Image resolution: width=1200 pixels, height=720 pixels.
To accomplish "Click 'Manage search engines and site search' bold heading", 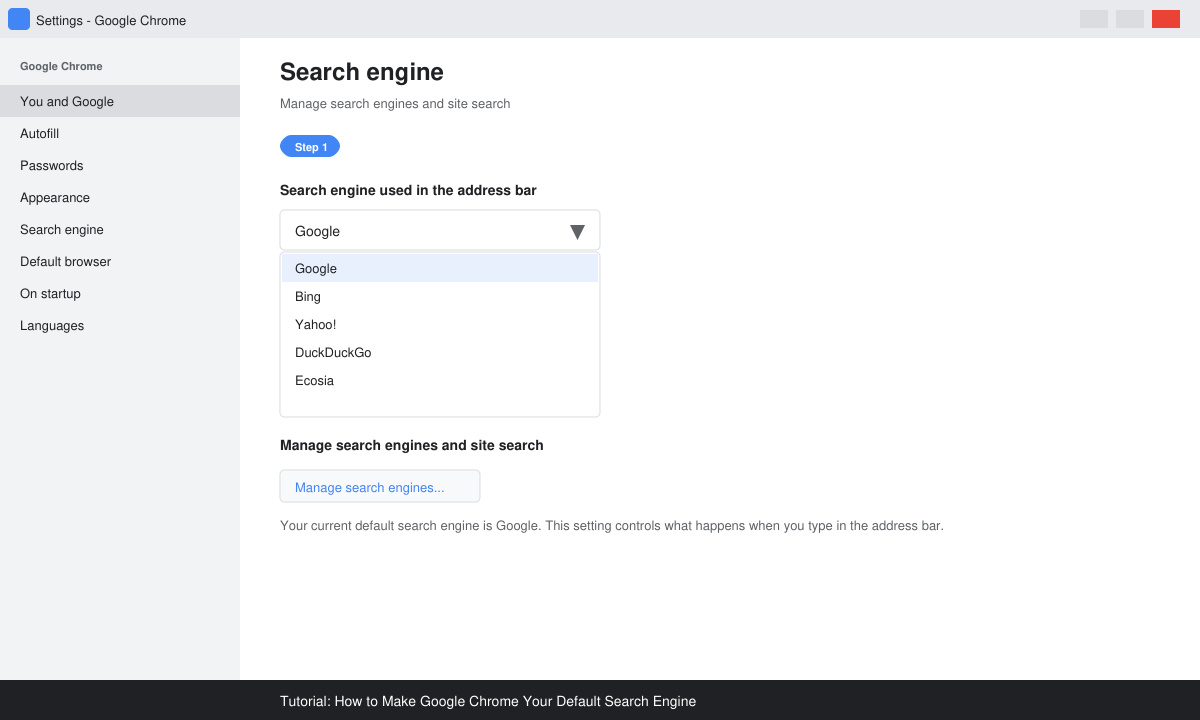I will click(x=412, y=445).
